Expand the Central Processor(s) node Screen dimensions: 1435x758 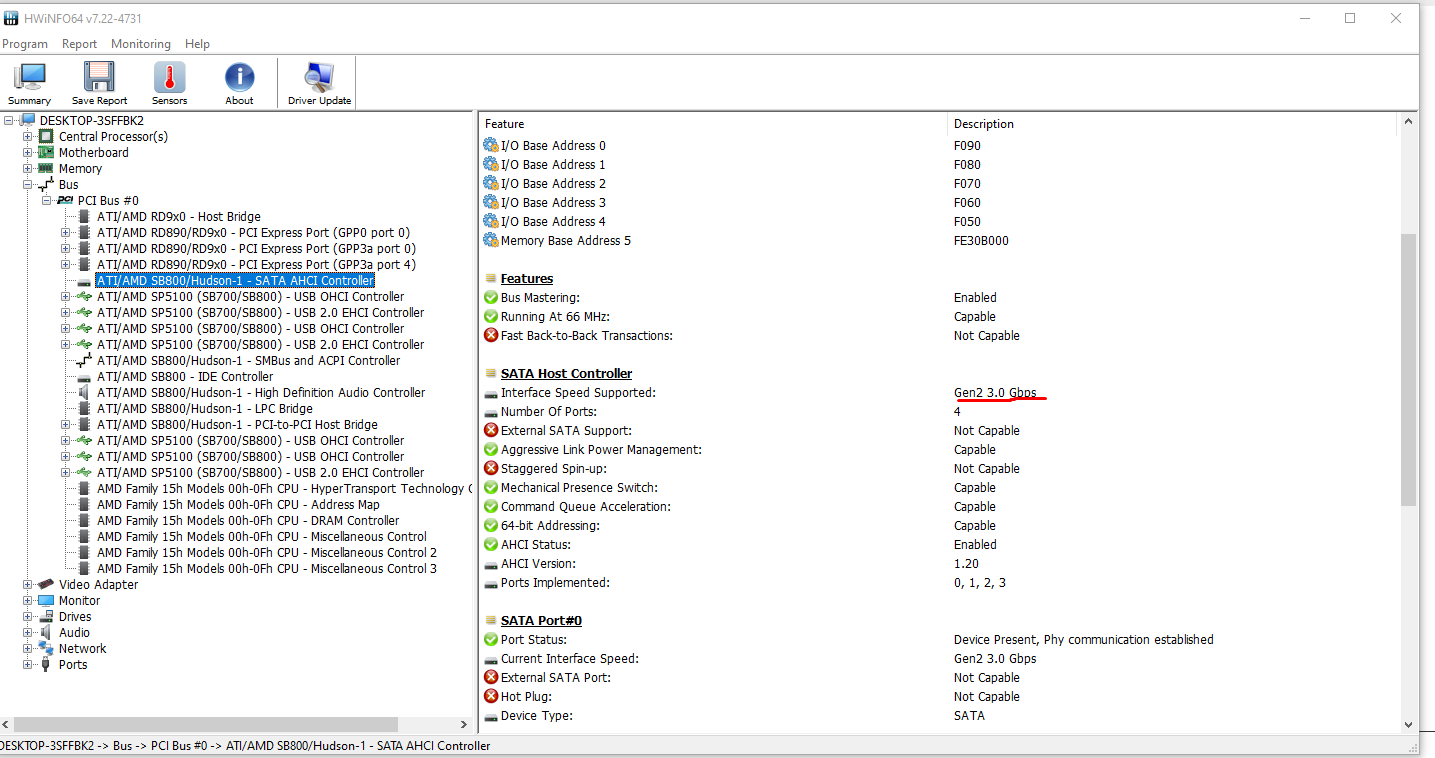pos(28,136)
